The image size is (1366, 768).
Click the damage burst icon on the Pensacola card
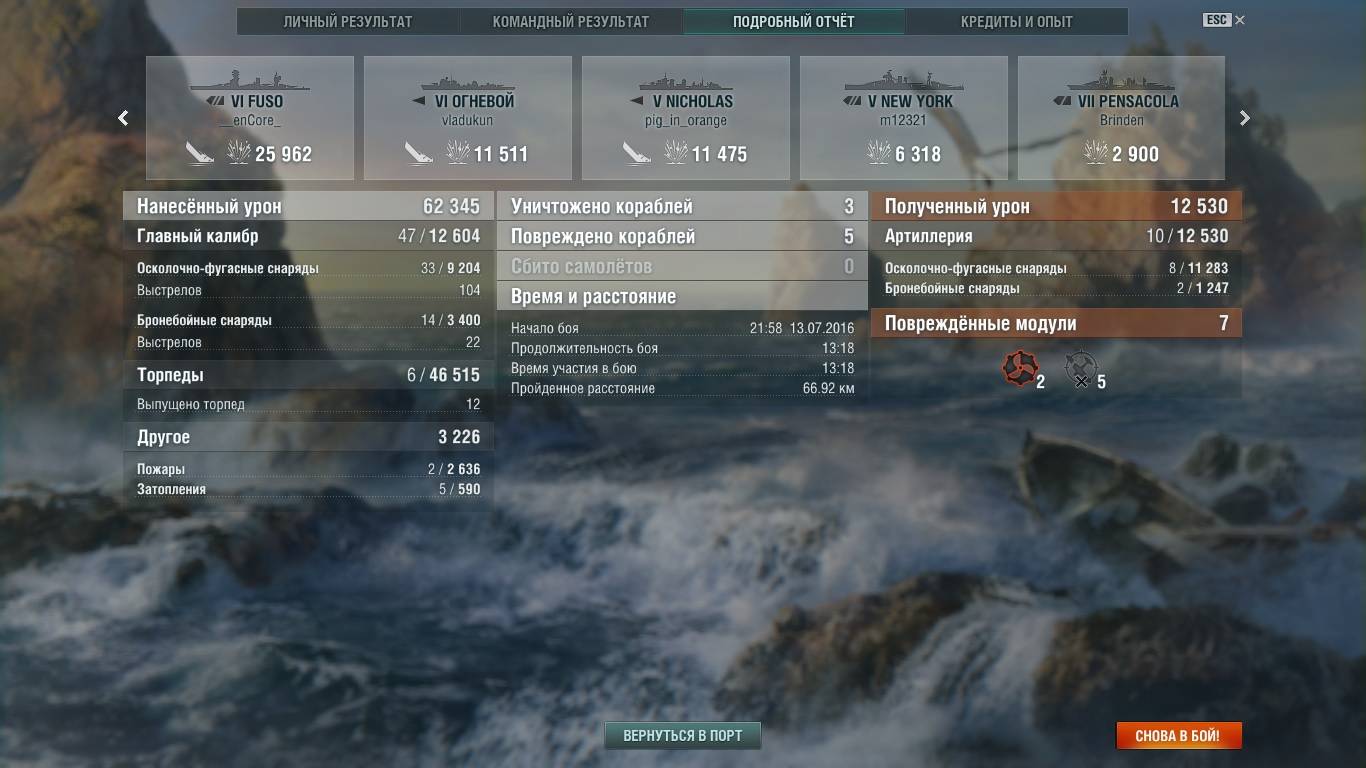click(x=1096, y=153)
